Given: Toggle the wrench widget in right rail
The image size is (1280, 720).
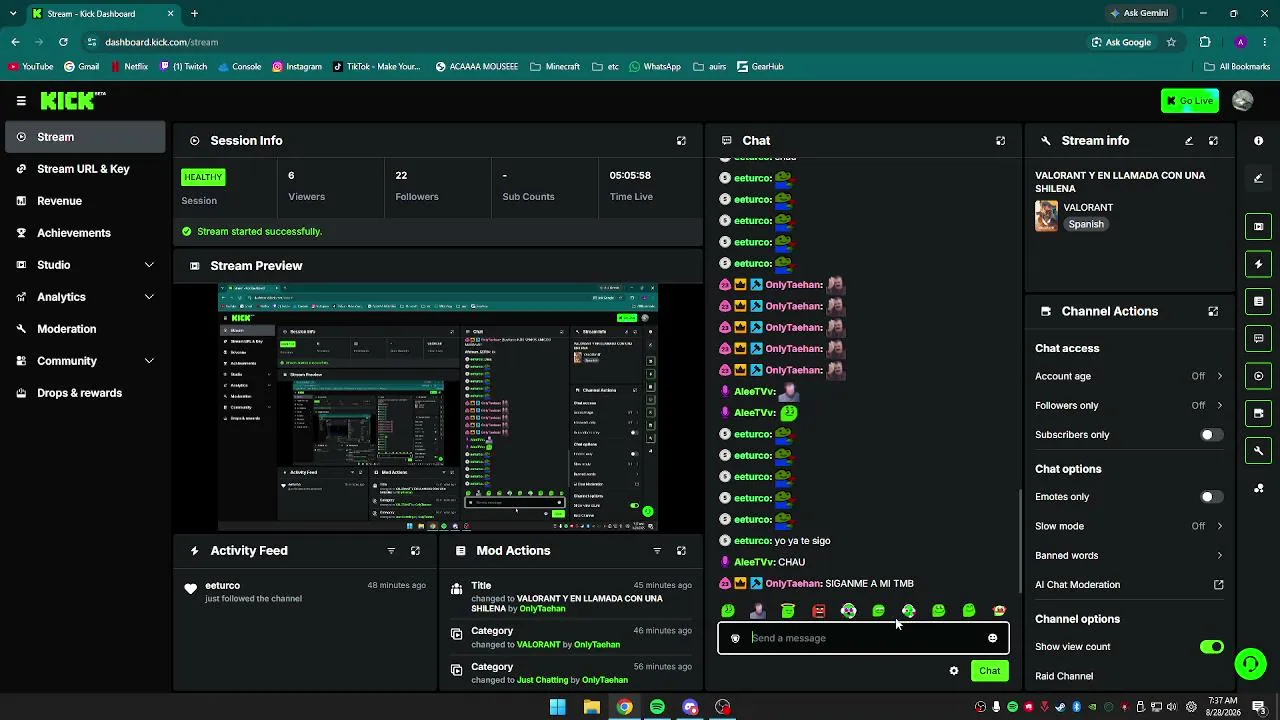Looking at the screenshot, I should click(1258, 451).
